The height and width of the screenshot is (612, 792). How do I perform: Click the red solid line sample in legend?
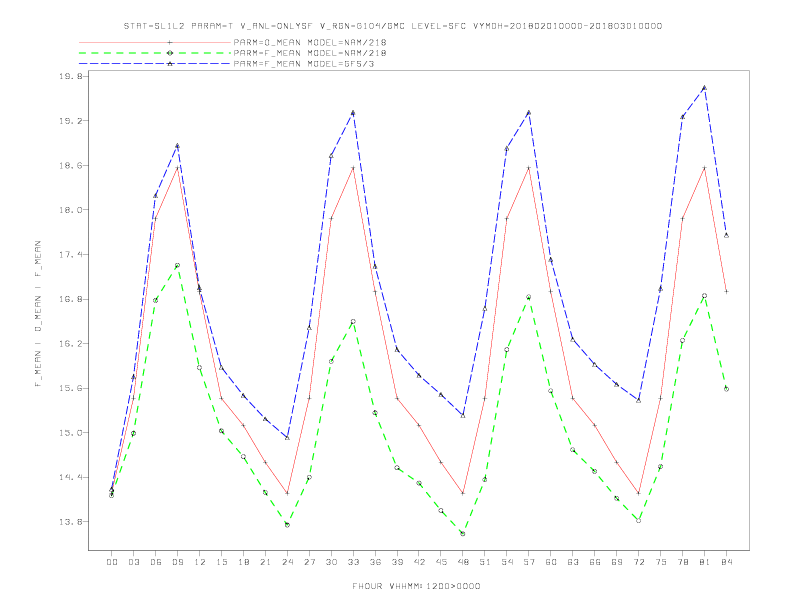click(x=155, y=42)
